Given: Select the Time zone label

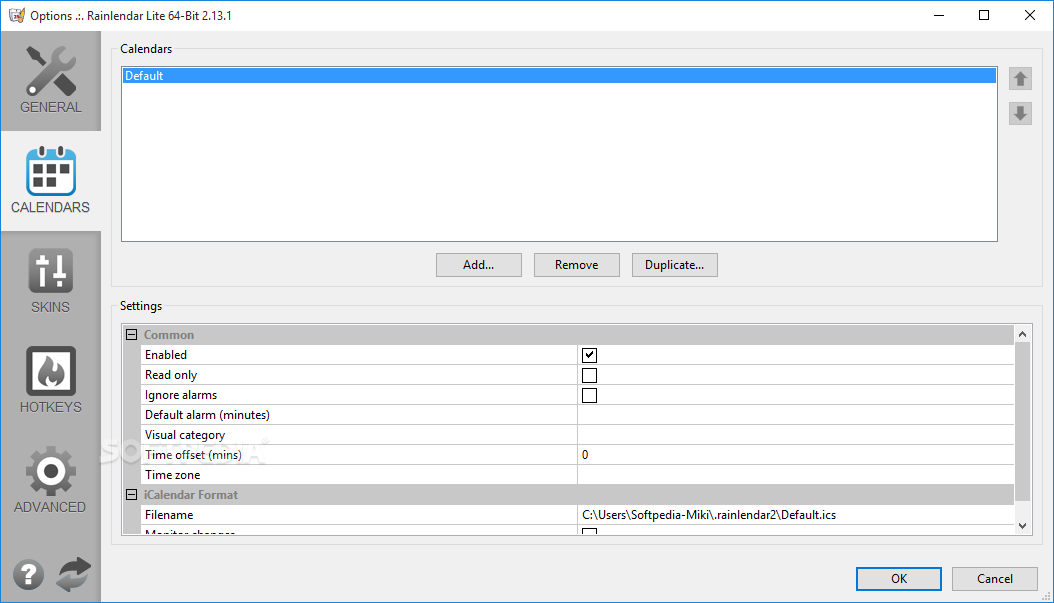Looking at the screenshot, I should coord(173,475).
